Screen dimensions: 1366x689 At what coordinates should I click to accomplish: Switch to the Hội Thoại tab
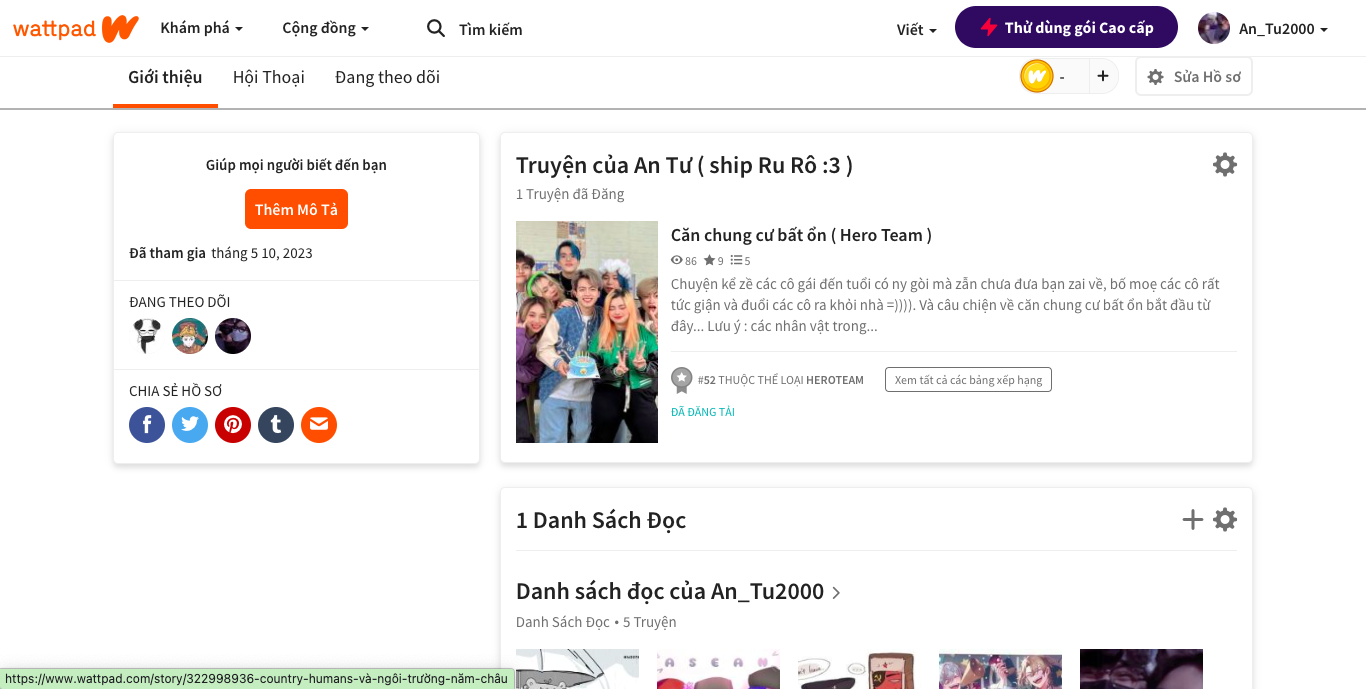[268, 77]
